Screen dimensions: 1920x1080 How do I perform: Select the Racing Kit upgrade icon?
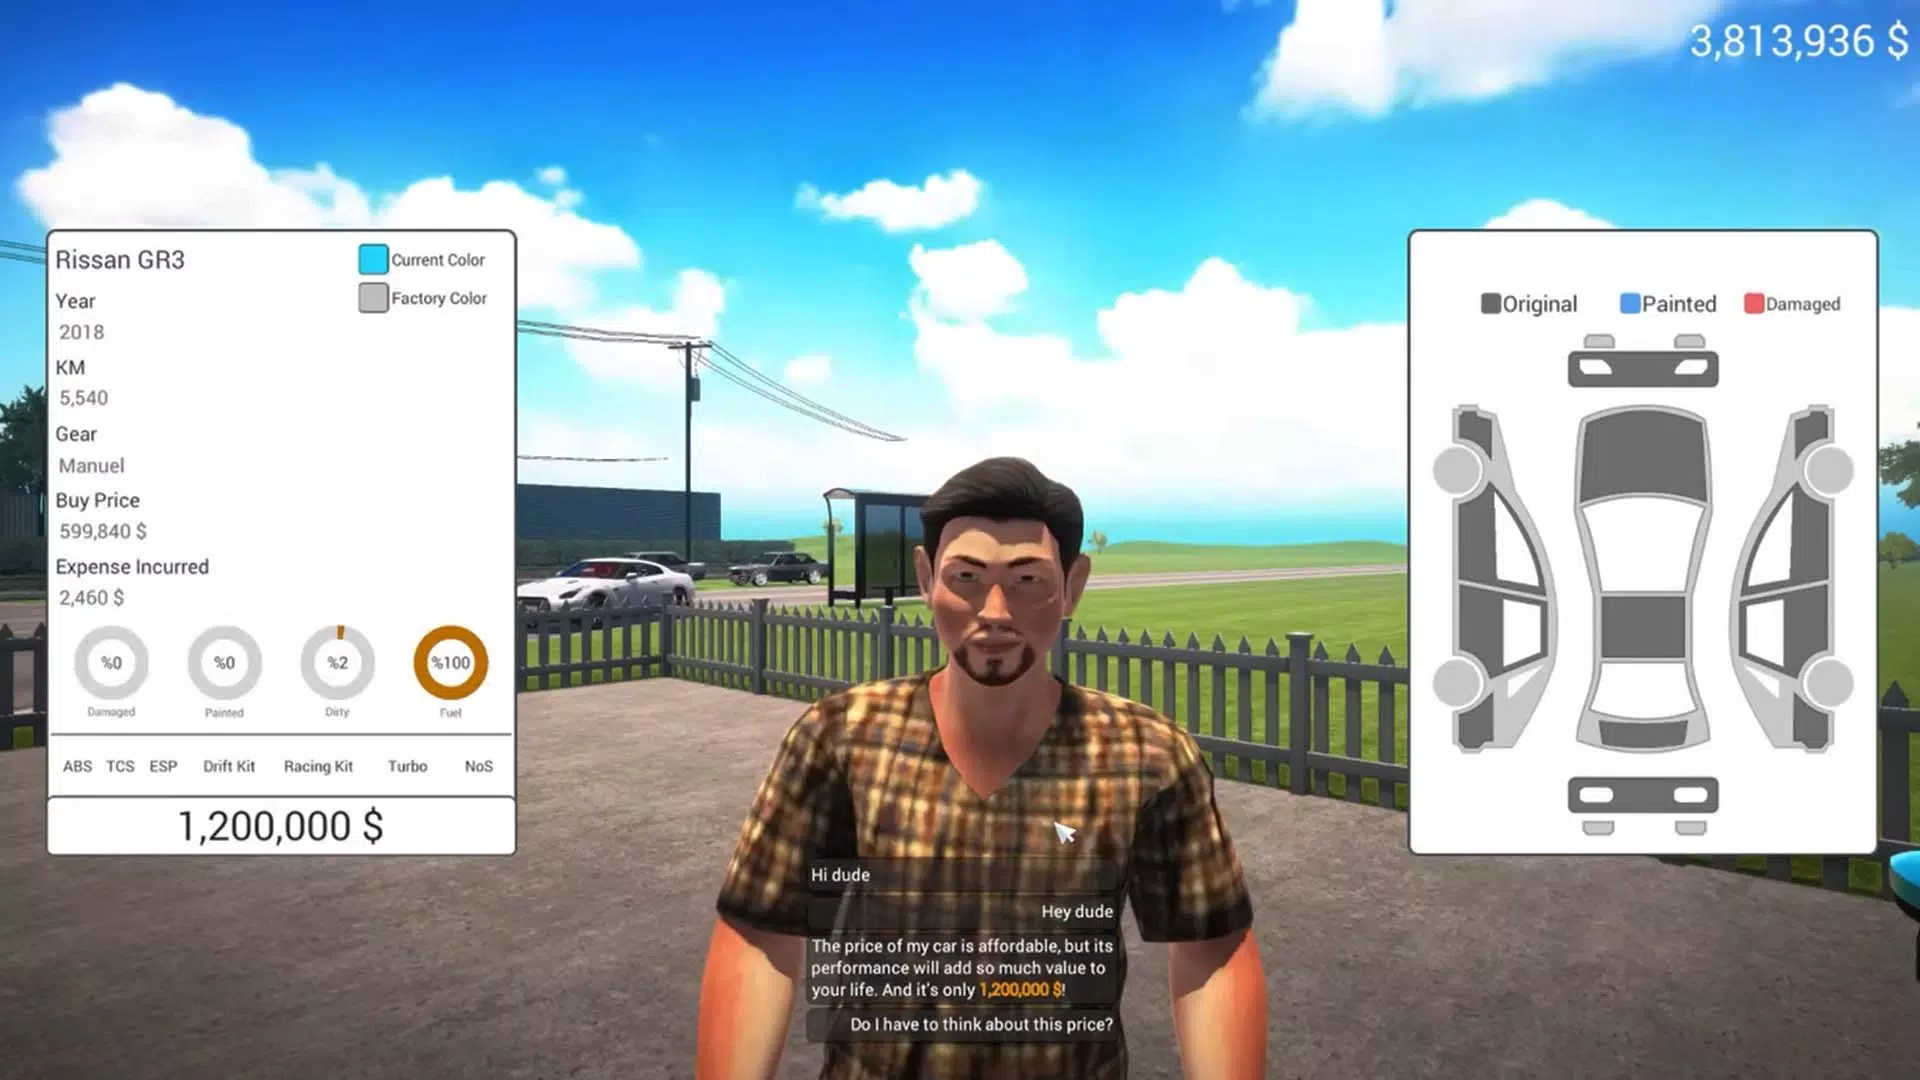[x=318, y=765]
